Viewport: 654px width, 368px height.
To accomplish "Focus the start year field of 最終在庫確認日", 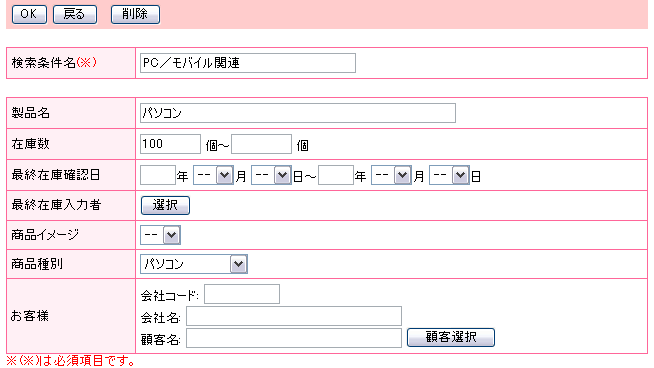I will [x=158, y=175].
